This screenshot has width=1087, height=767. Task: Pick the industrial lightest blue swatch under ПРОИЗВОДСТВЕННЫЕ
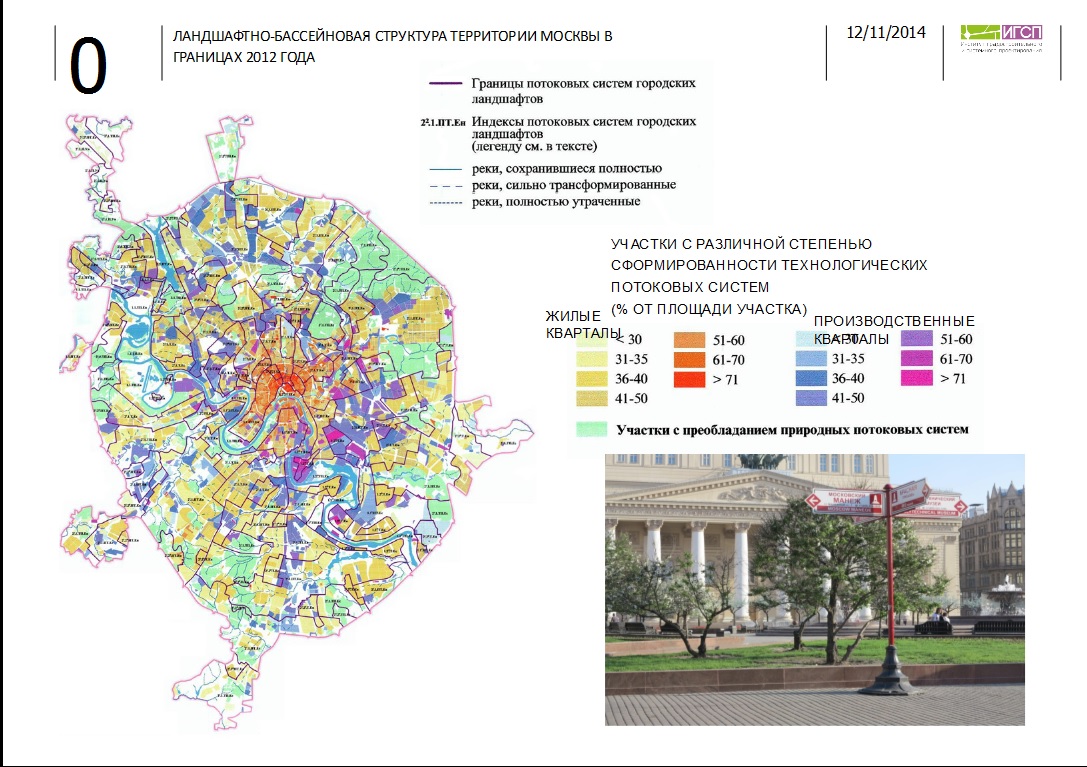(811, 339)
